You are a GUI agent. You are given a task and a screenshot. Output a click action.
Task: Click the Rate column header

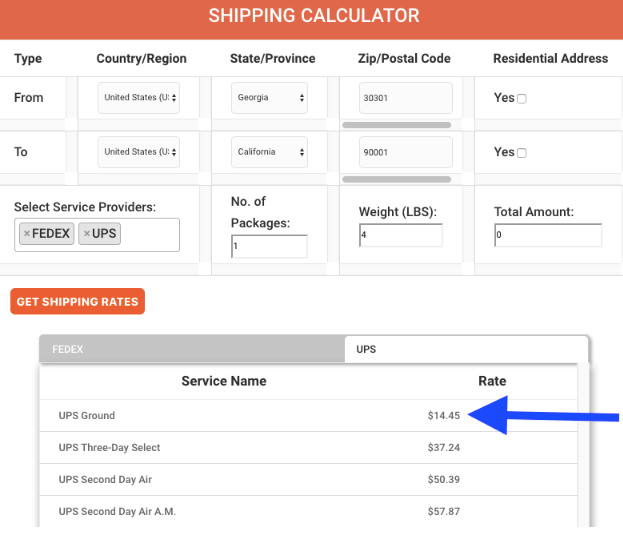(492, 381)
